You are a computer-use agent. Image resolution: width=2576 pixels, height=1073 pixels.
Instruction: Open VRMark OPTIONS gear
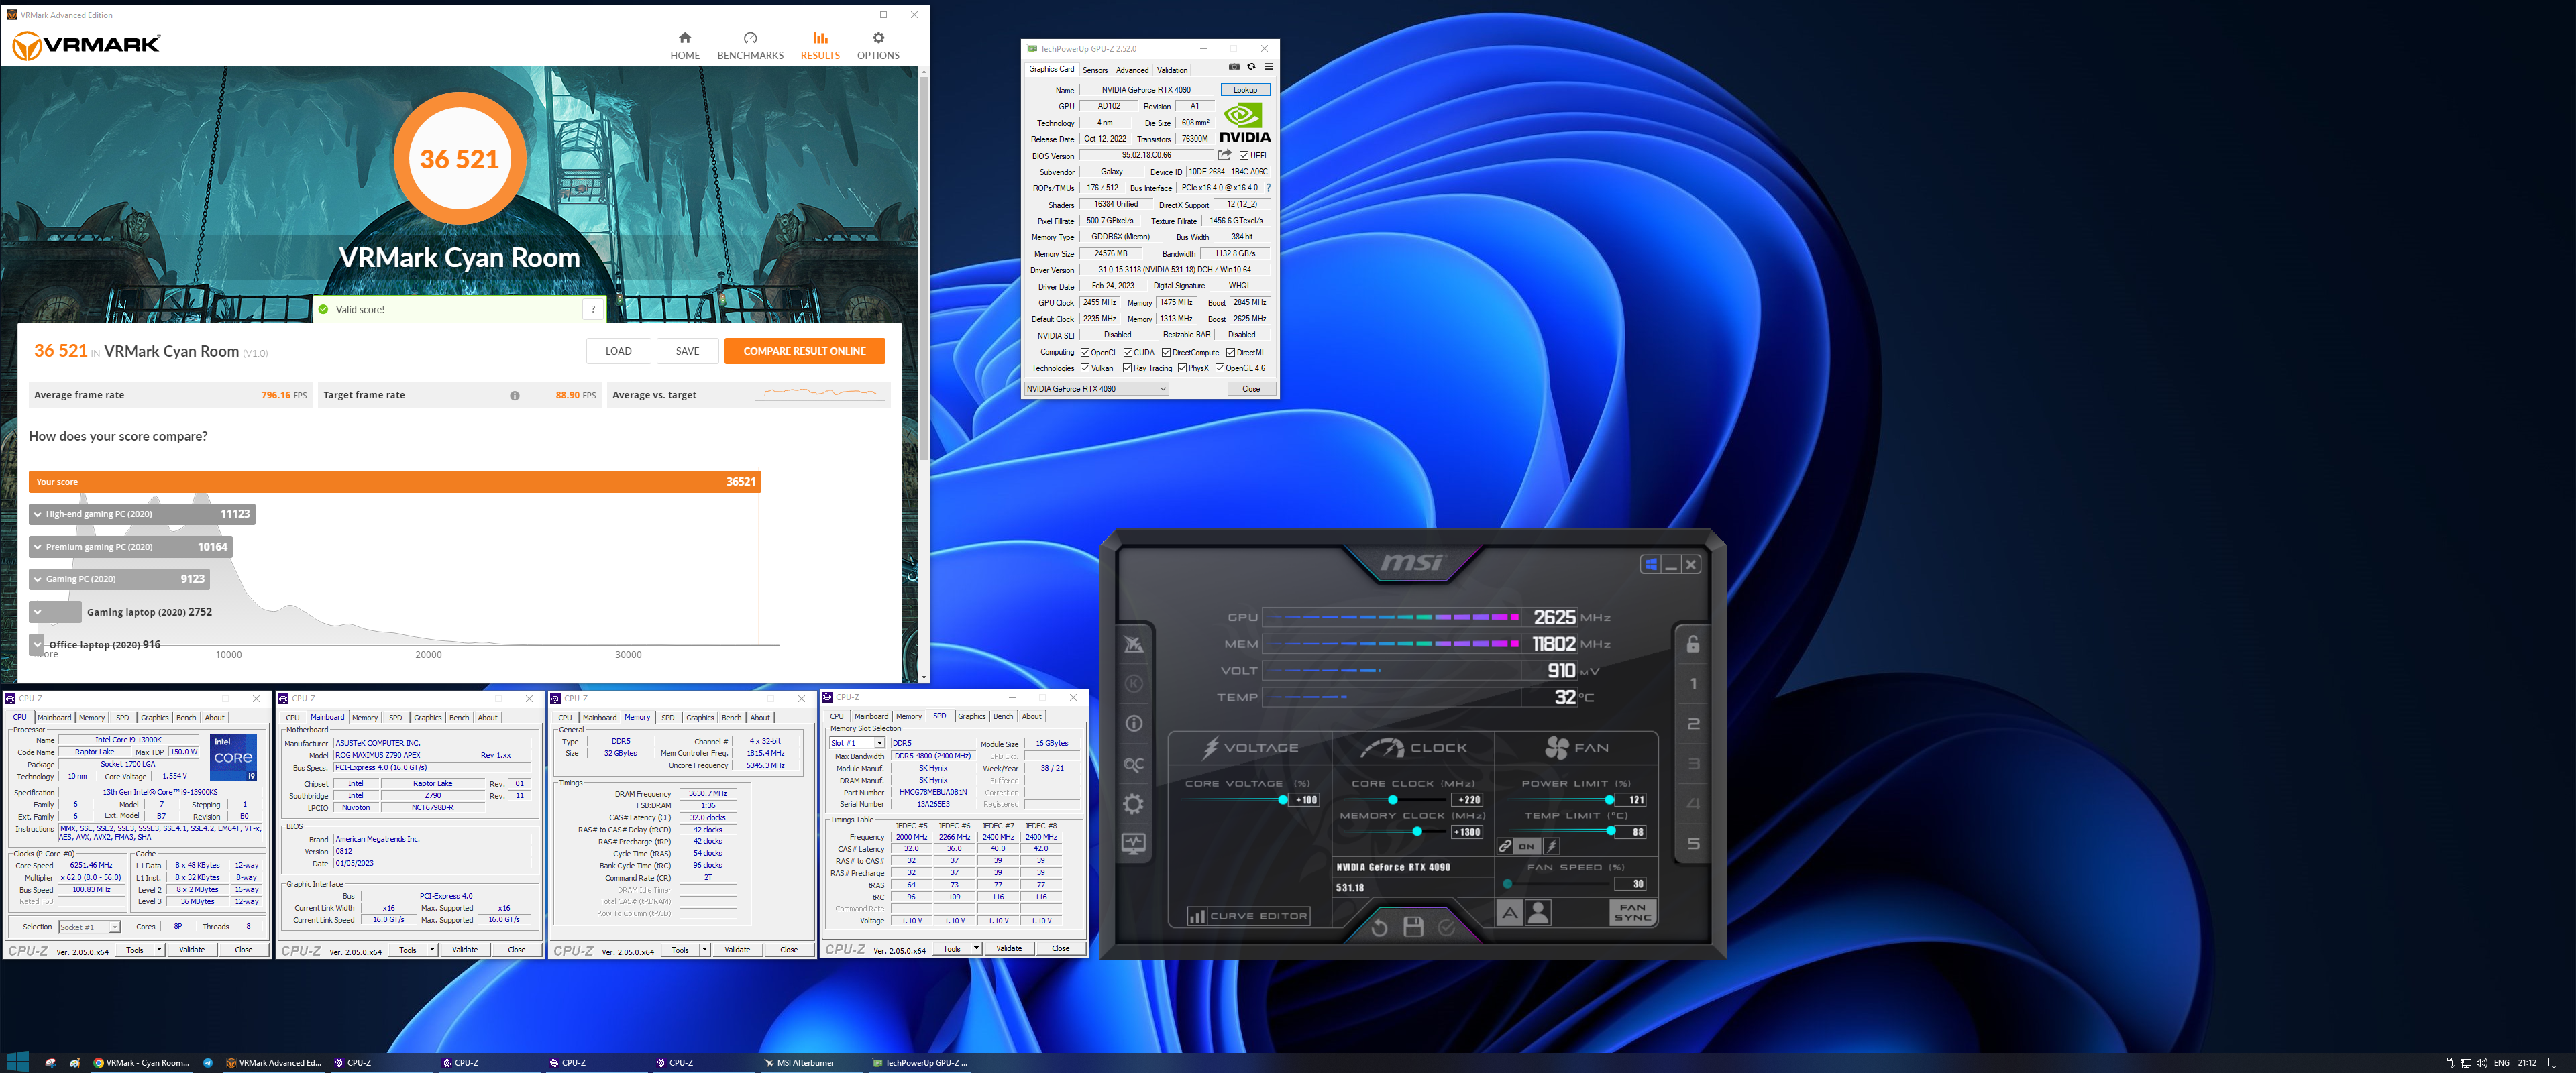(878, 38)
